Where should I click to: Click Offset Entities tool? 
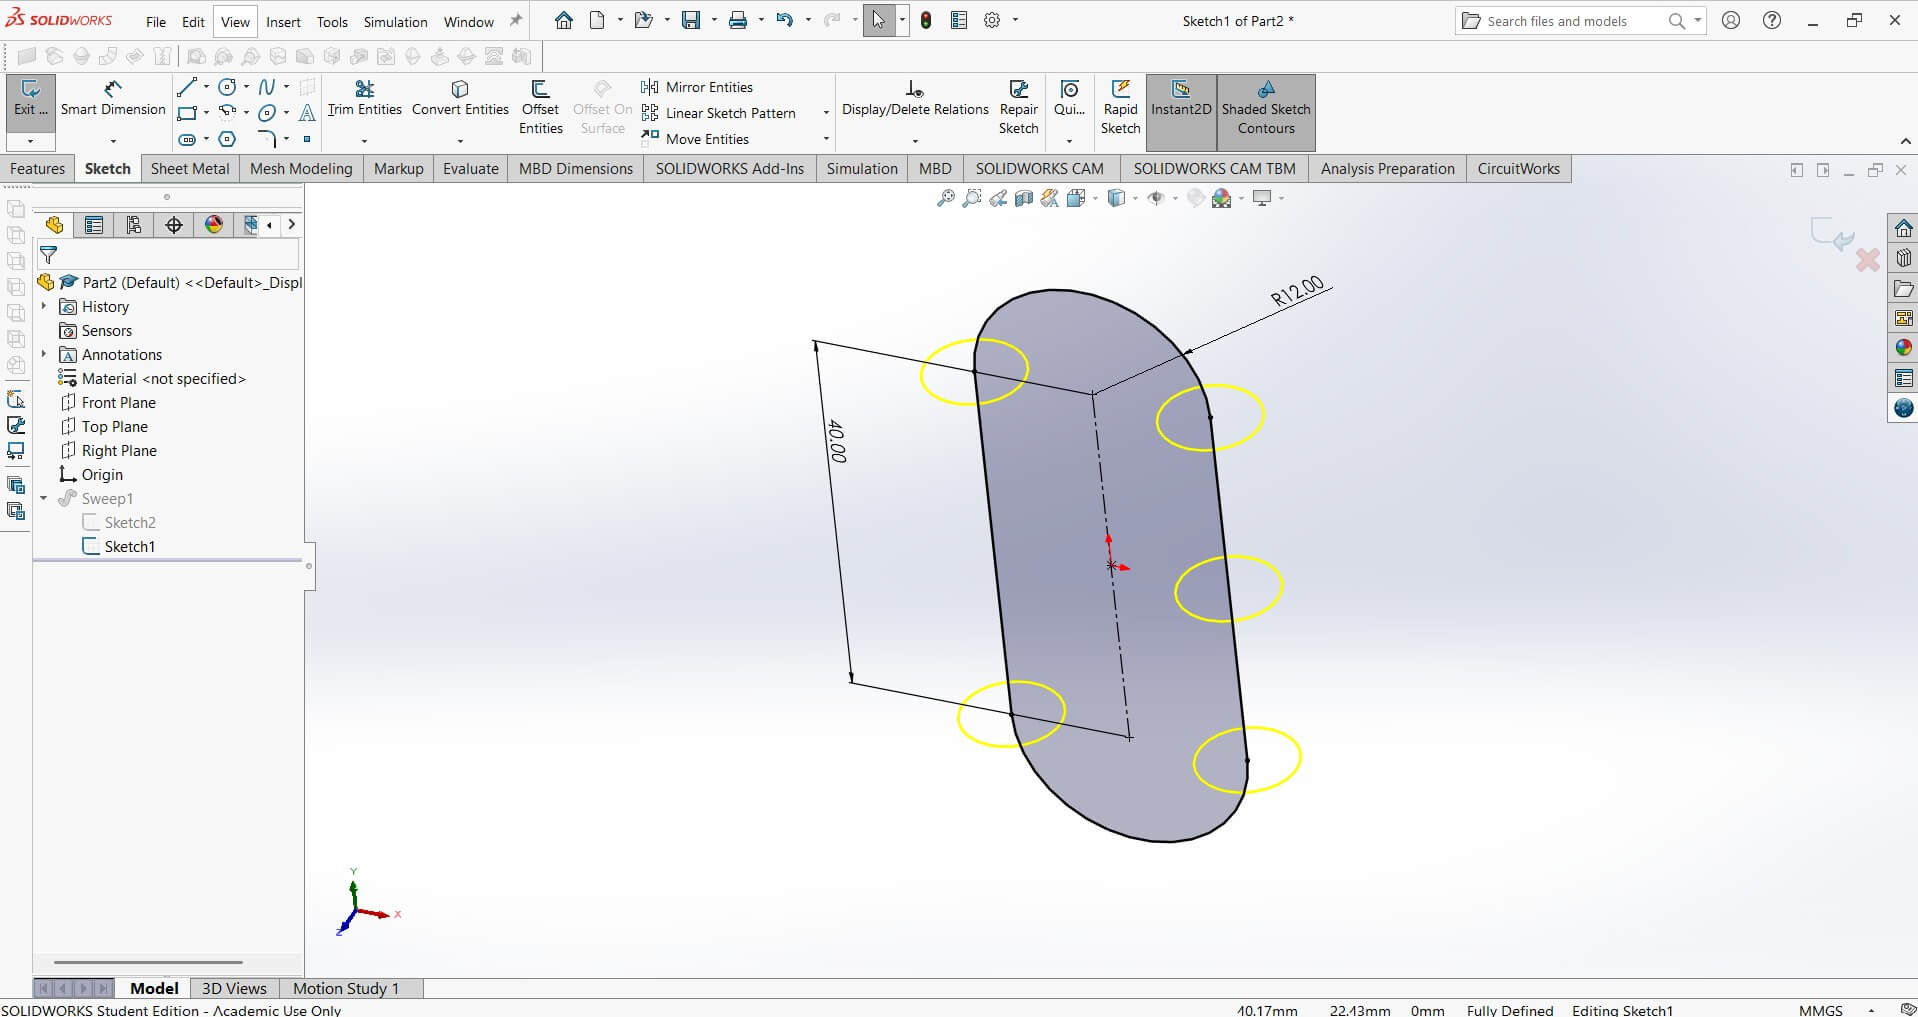pos(540,108)
